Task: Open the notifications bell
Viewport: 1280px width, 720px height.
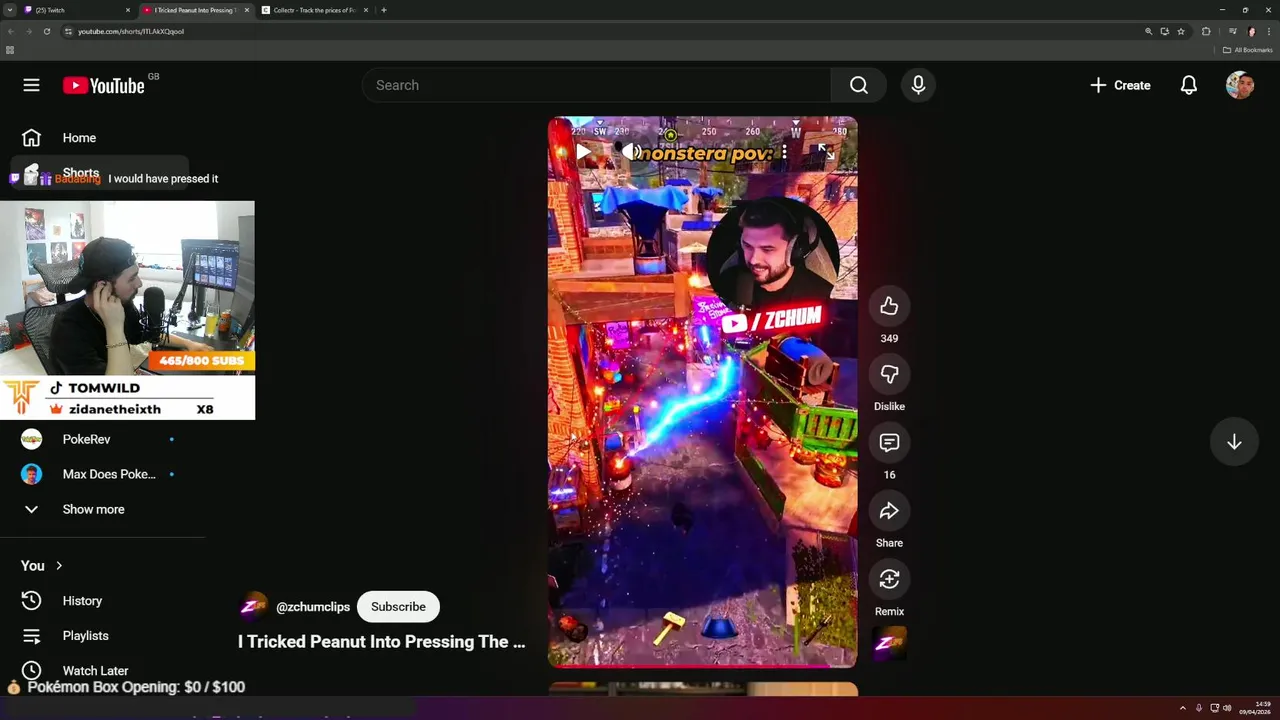Action: click(1188, 85)
